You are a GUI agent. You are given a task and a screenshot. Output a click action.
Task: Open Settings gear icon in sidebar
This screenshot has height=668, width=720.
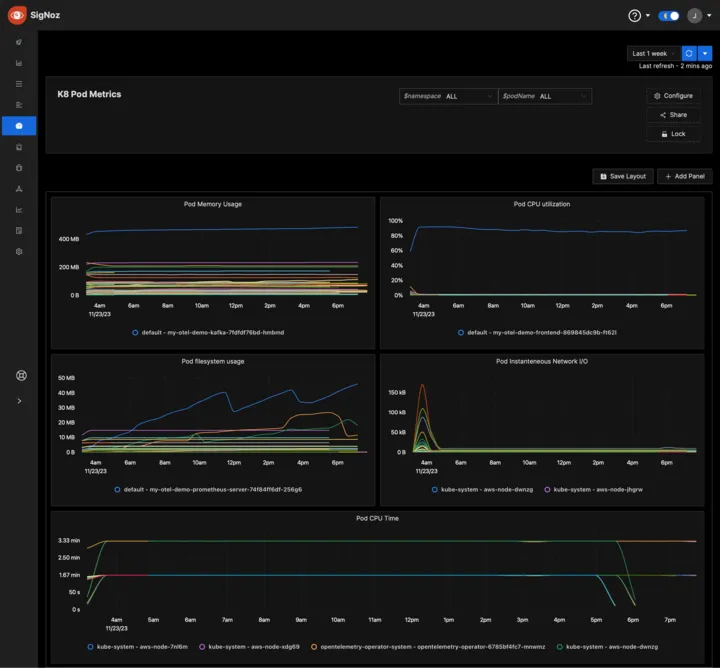19,252
